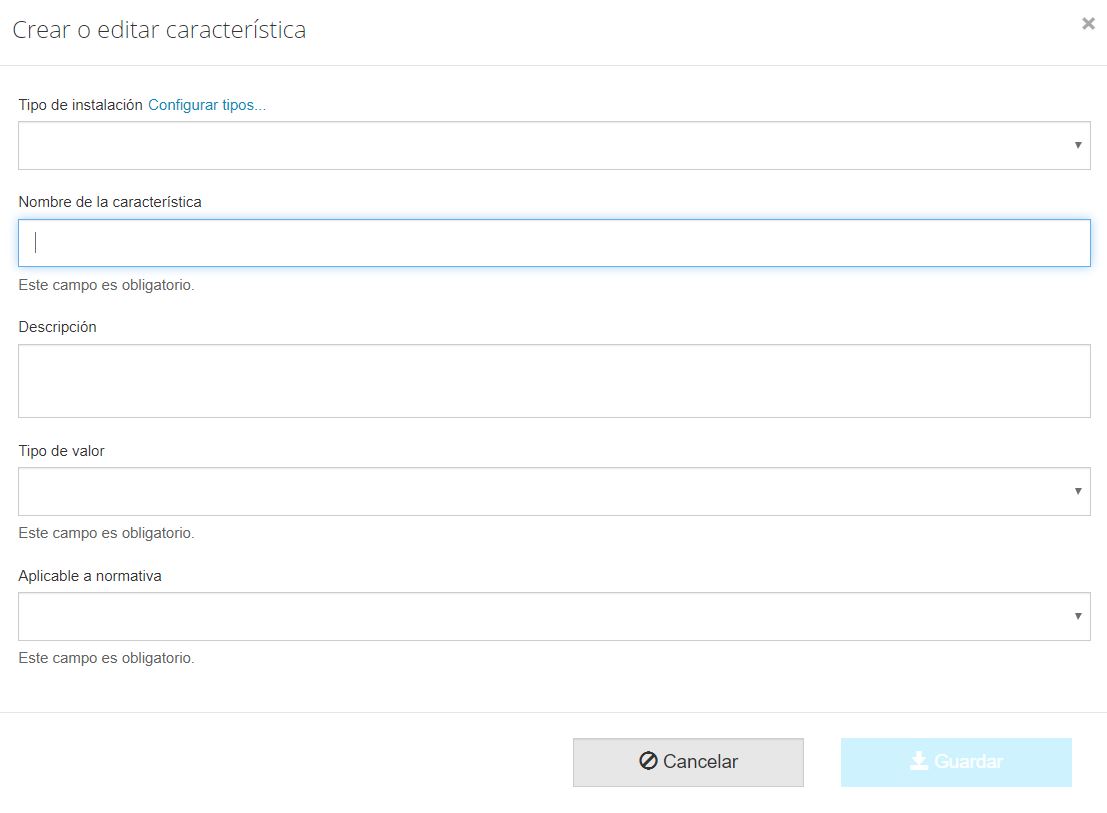Click the Crear o editar característica title

coord(159,30)
